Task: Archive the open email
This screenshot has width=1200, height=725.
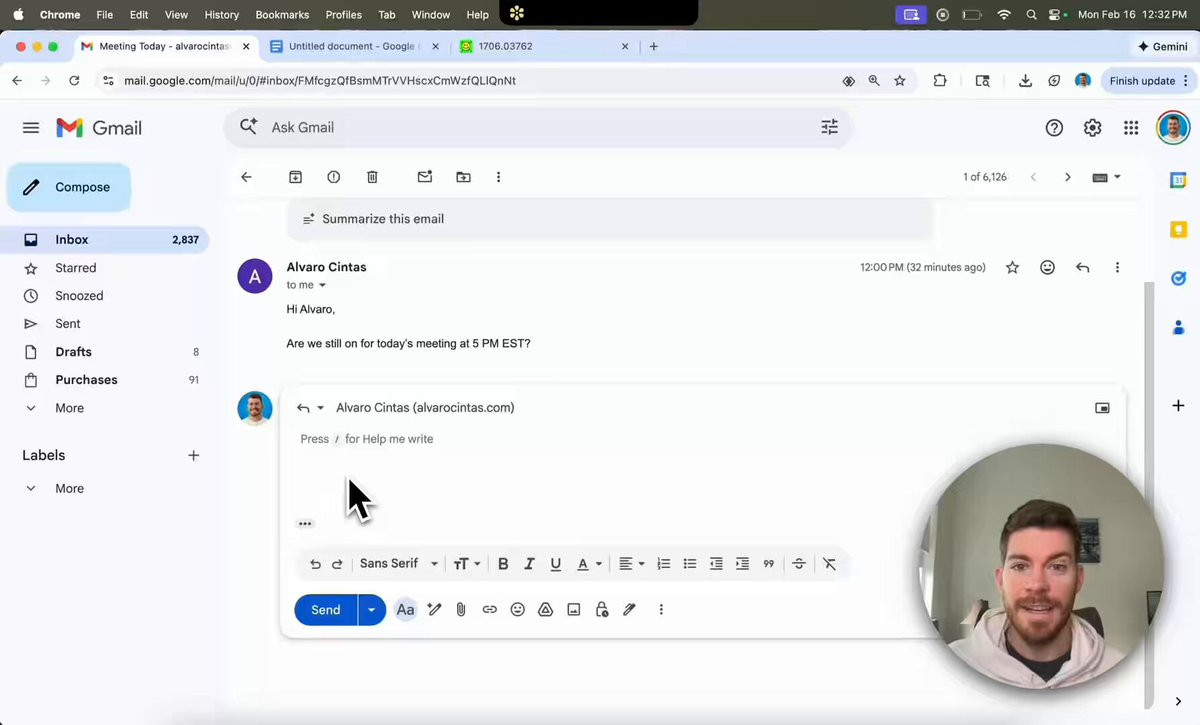Action: pos(295,177)
